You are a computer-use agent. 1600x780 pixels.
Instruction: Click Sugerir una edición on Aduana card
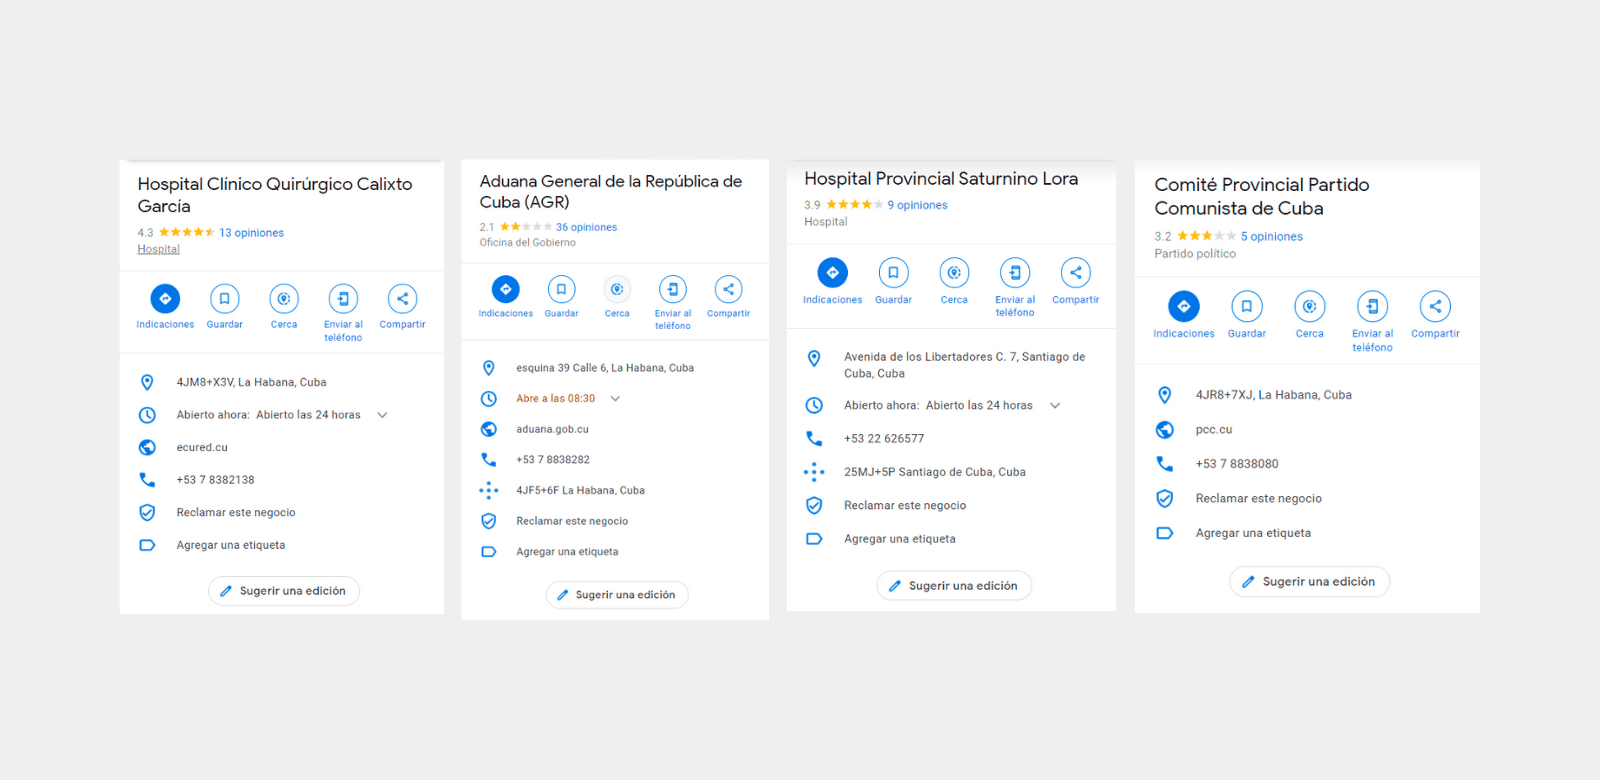tap(617, 595)
